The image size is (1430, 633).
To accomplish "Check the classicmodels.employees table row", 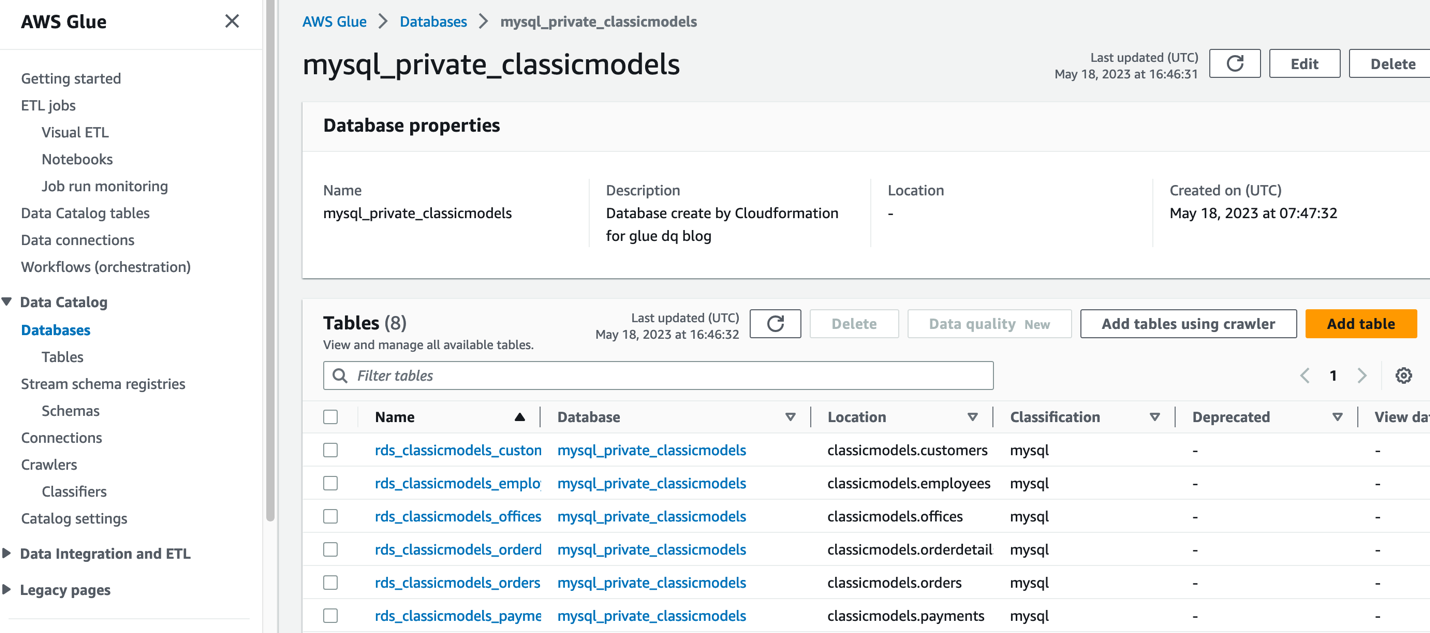I will pyautogui.click(x=331, y=483).
